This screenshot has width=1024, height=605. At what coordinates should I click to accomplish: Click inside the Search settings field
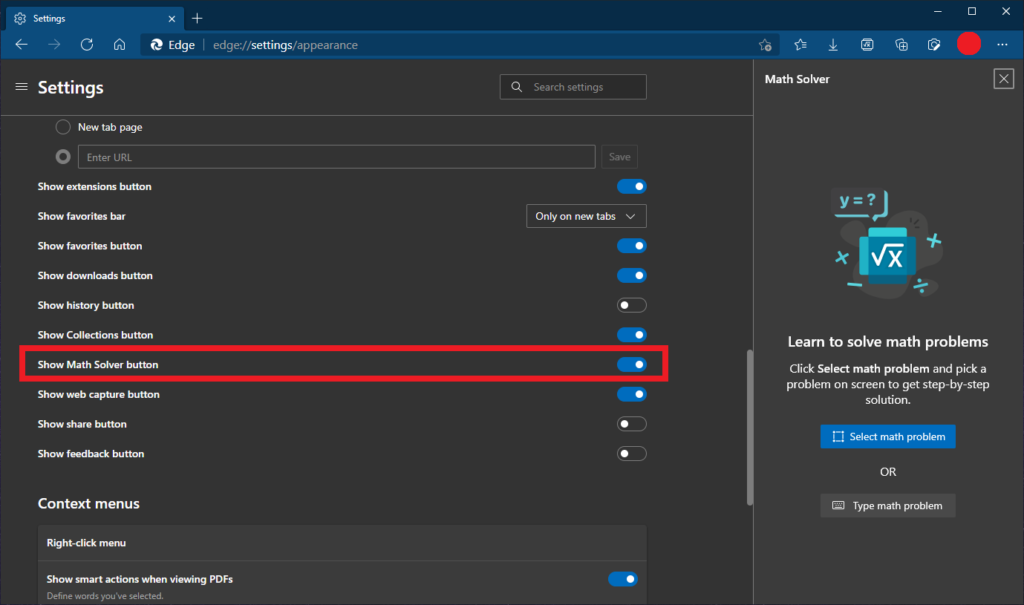tap(572, 87)
